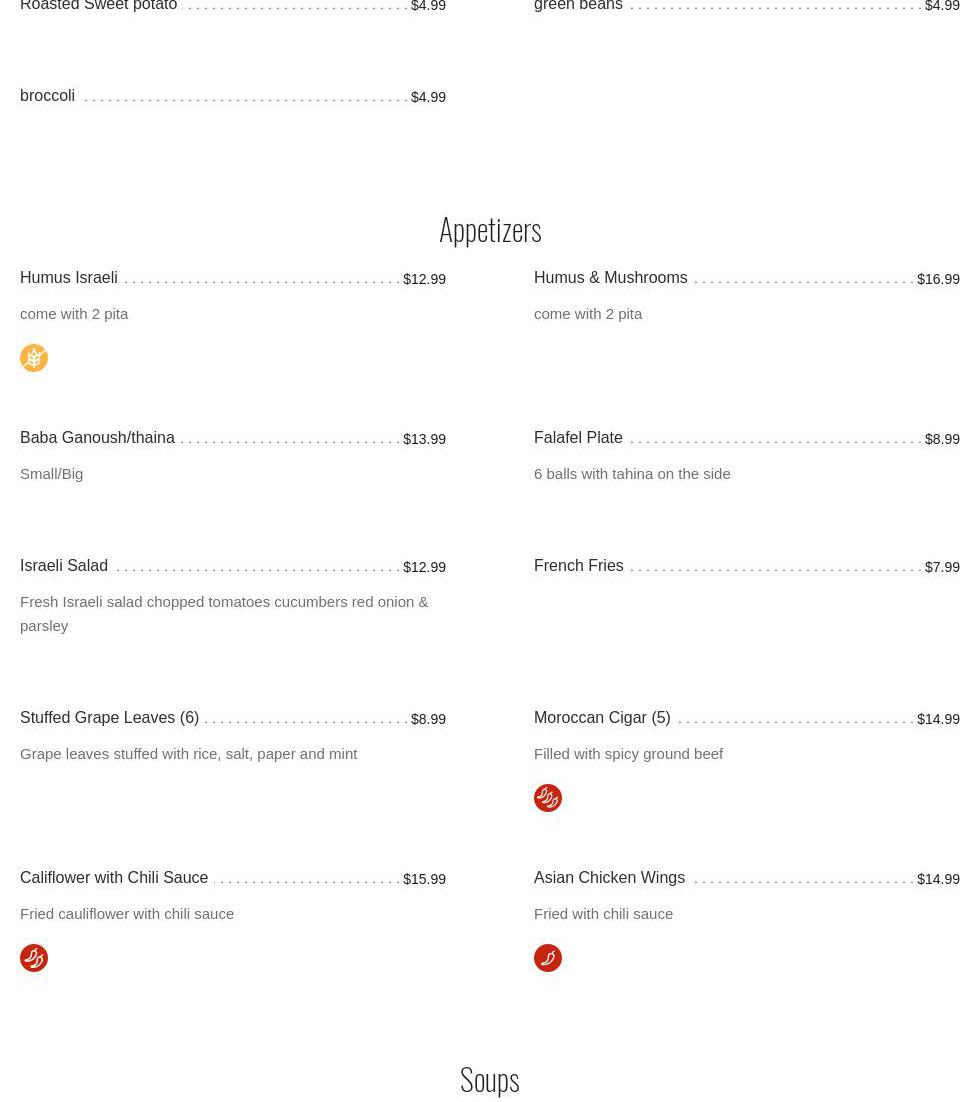Click the Israeli Salad item title
This screenshot has height=1102, width=965.
click(64, 566)
